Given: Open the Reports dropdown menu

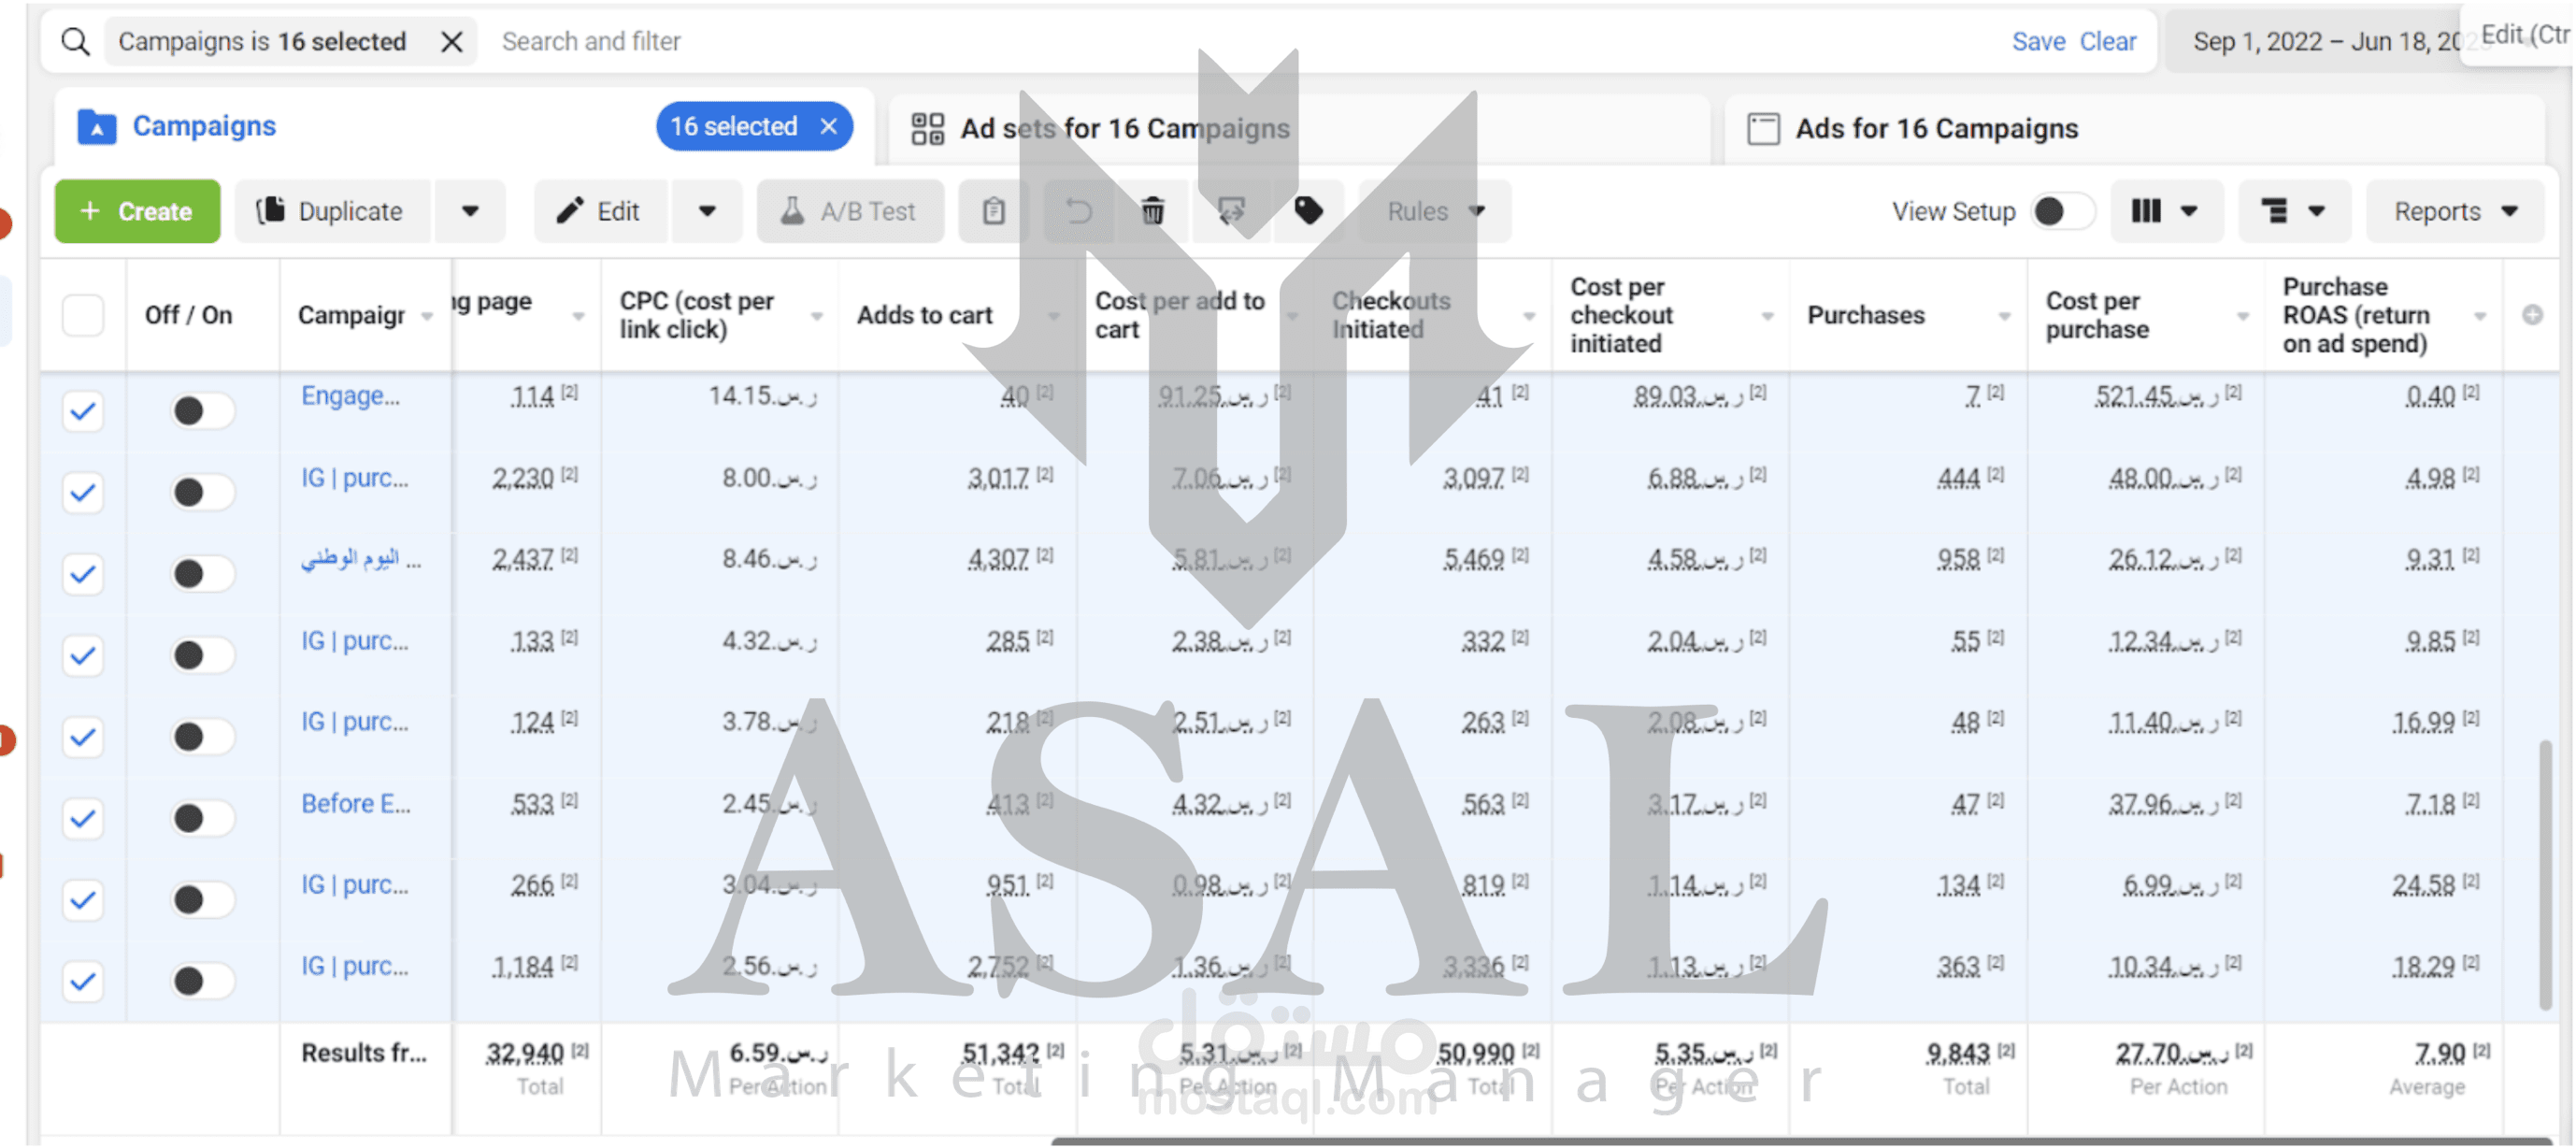Looking at the screenshot, I should click(2455, 212).
